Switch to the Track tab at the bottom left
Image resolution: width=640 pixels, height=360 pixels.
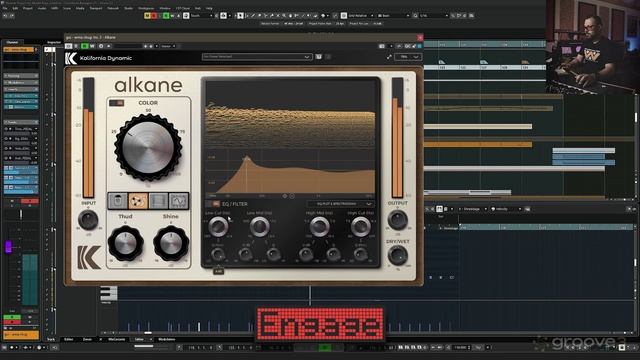(x=51, y=339)
